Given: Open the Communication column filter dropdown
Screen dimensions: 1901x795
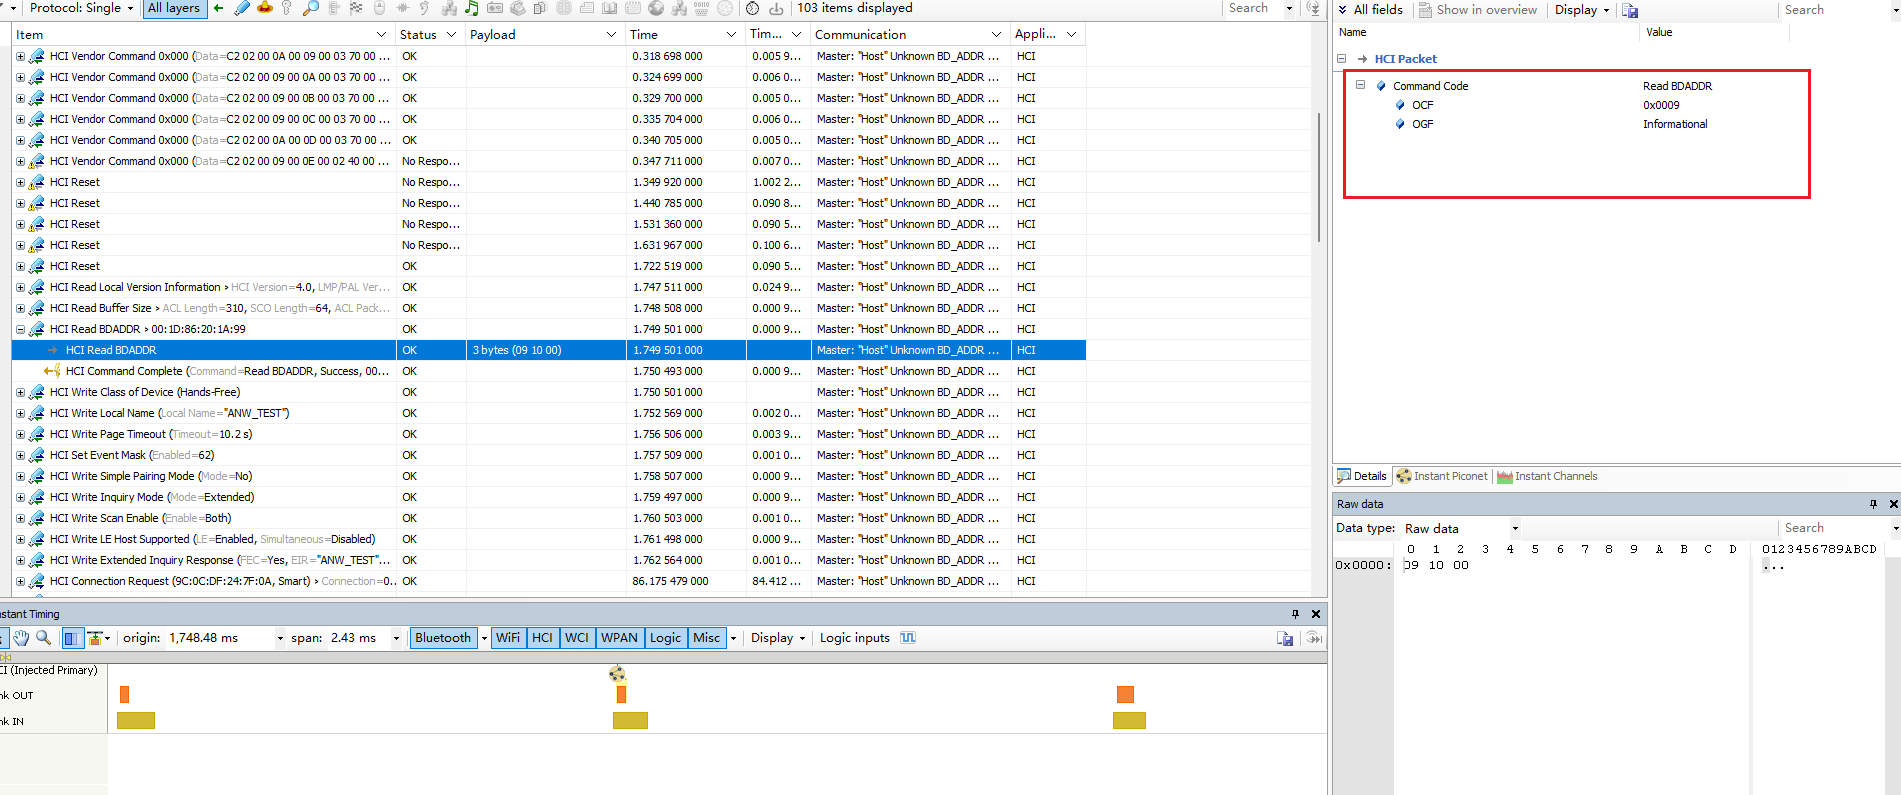Looking at the screenshot, I should click(996, 34).
